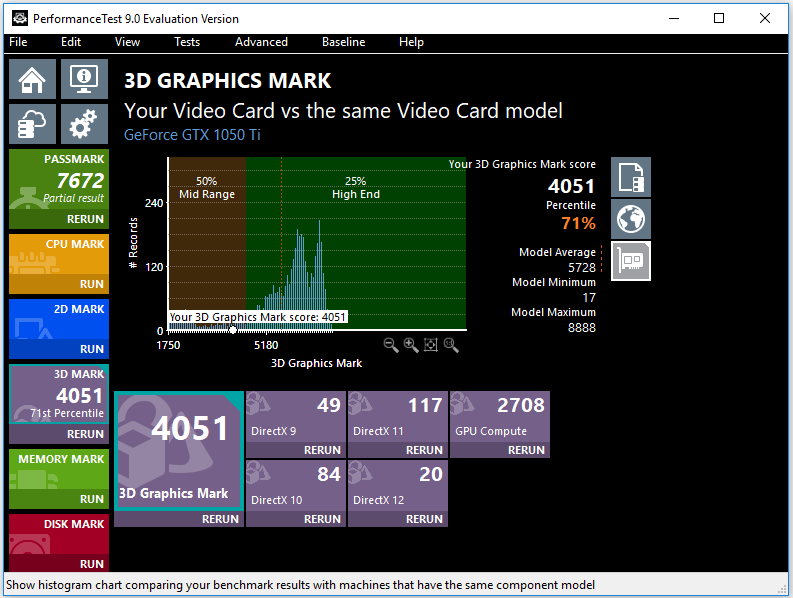Open the settings gears icon
793x598 pixels.
(x=84, y=124)
